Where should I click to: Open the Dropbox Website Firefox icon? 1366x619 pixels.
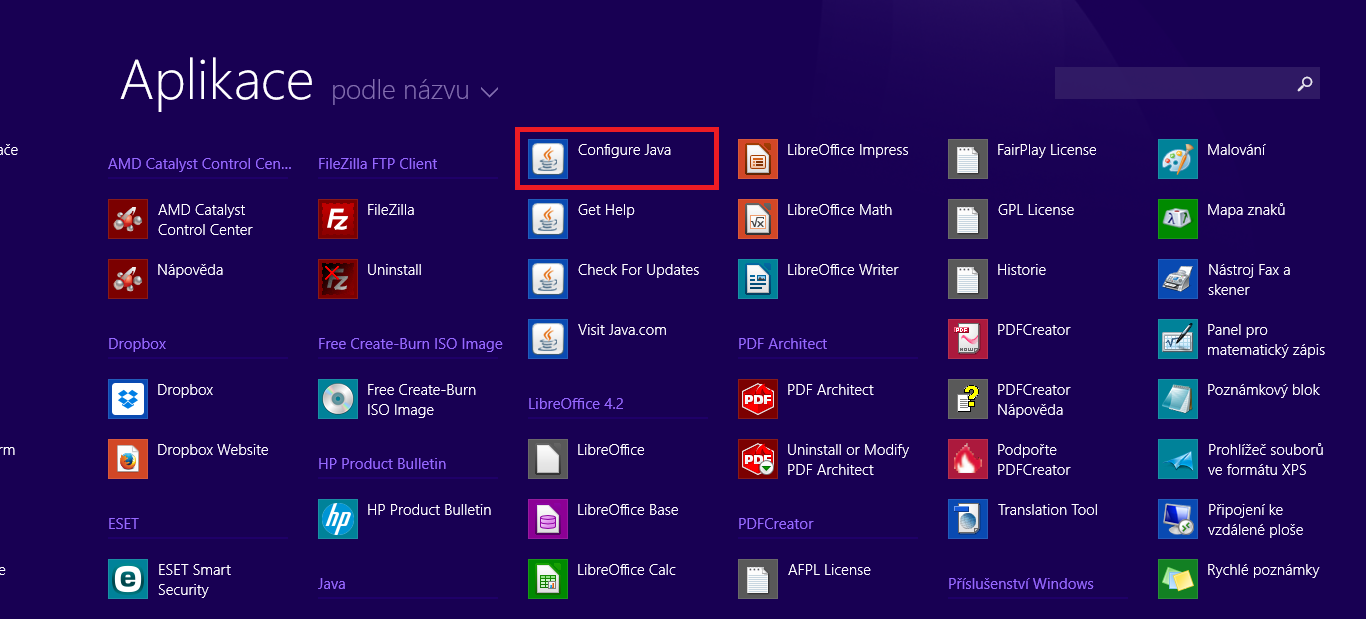click(128, 459)
